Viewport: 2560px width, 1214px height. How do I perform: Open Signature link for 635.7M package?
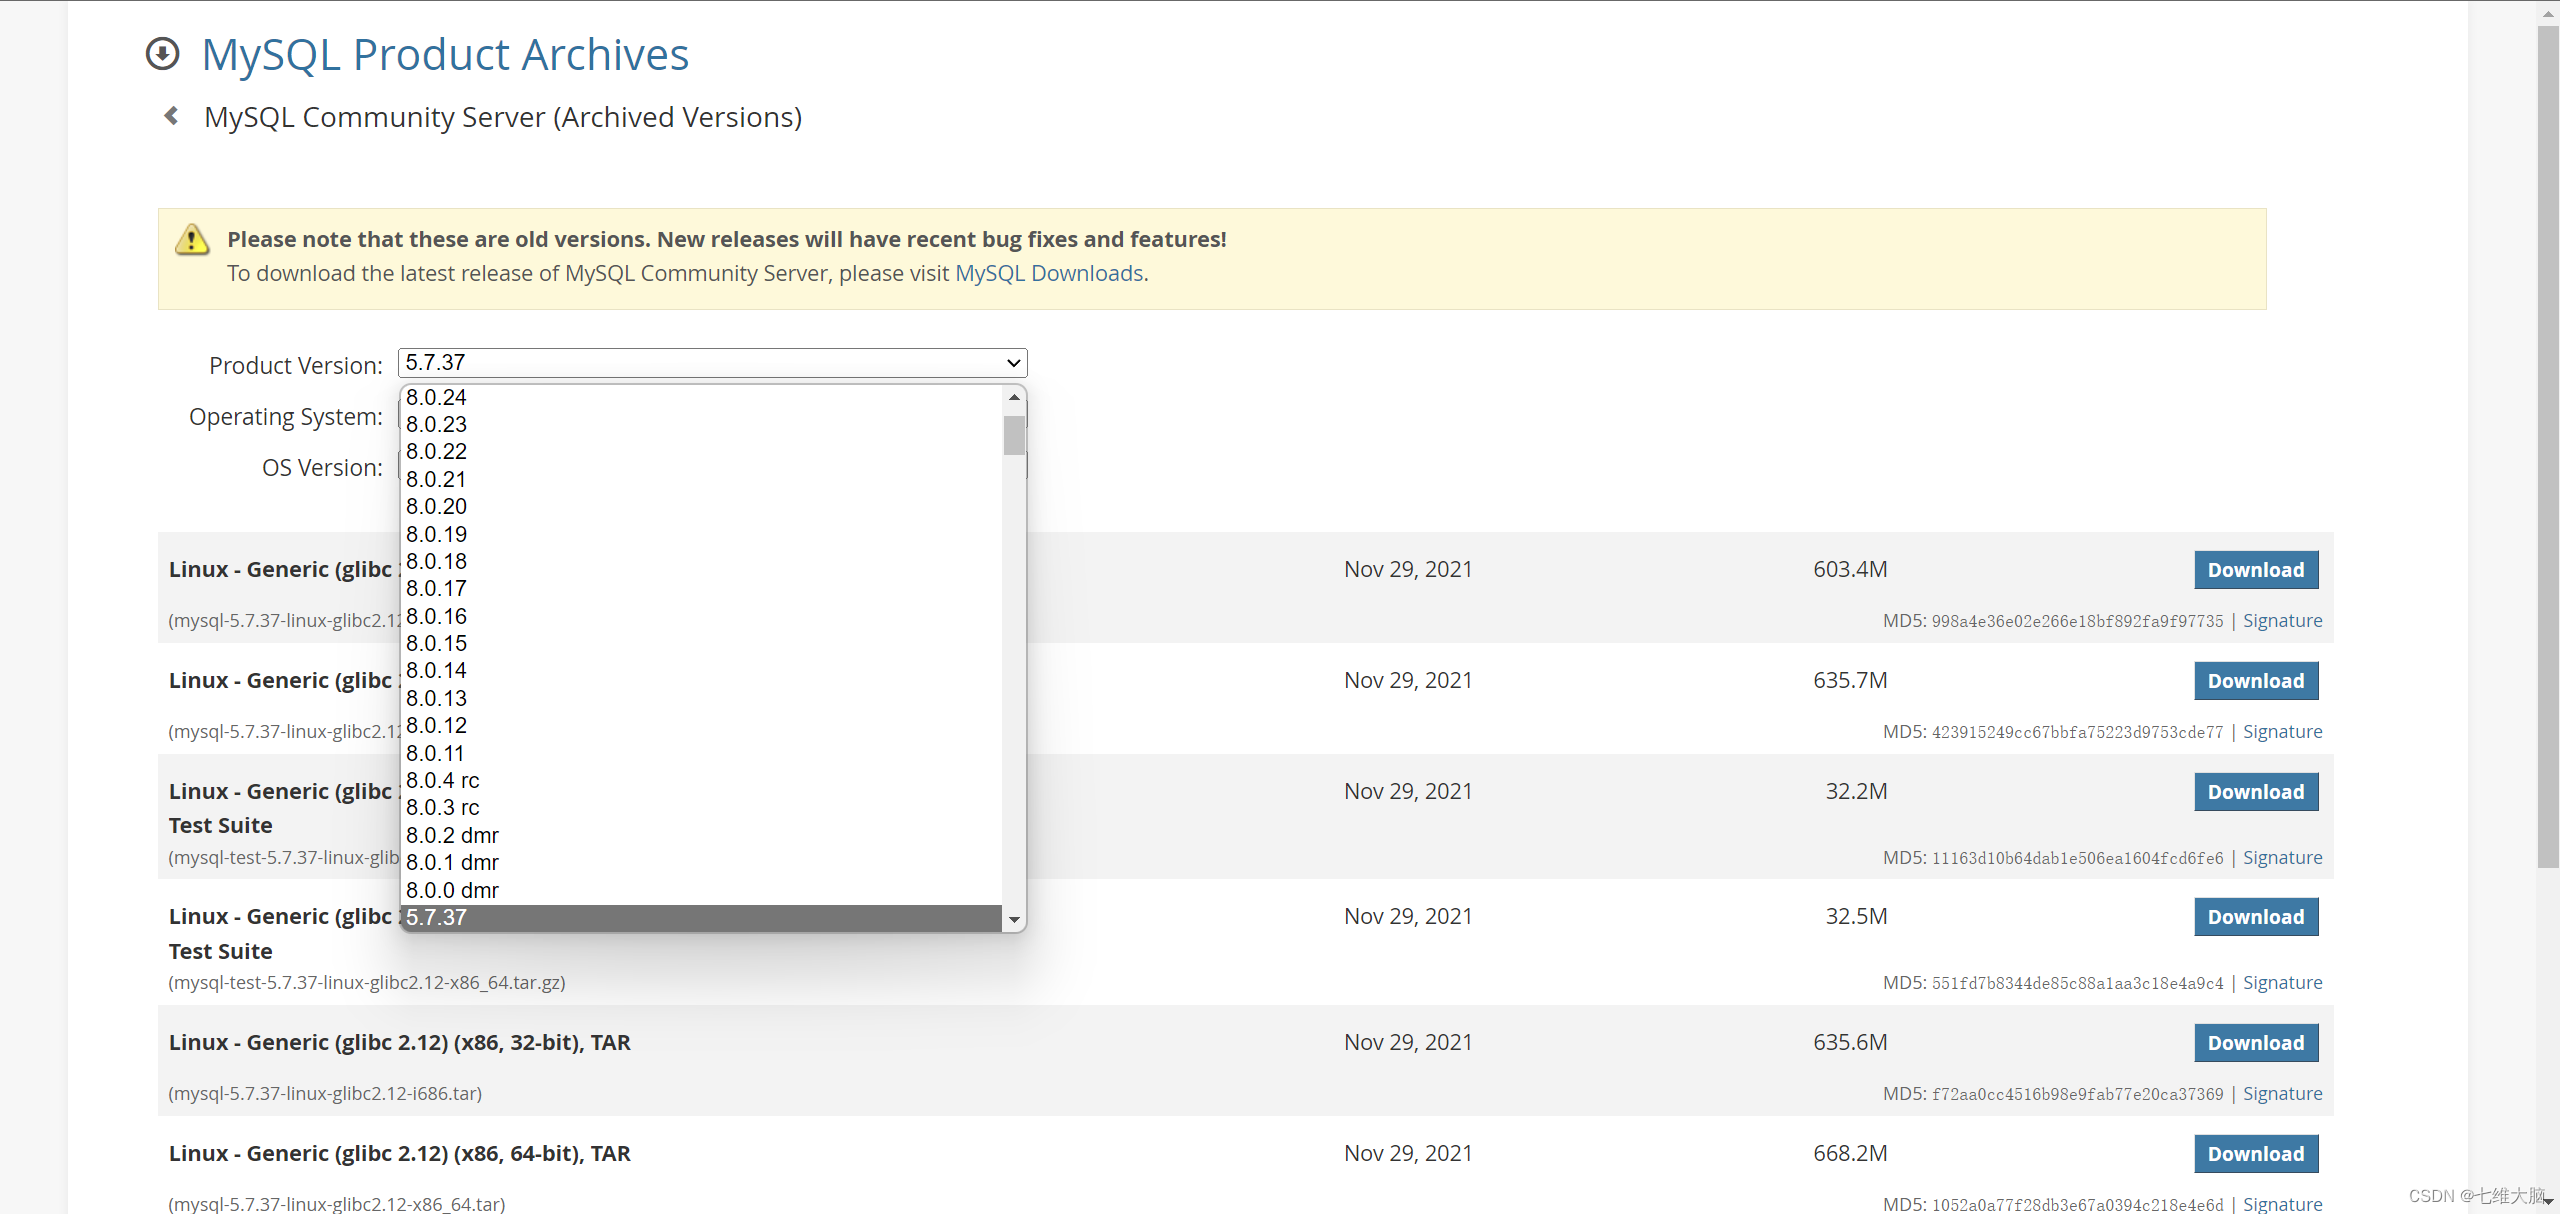[2282, 732]
